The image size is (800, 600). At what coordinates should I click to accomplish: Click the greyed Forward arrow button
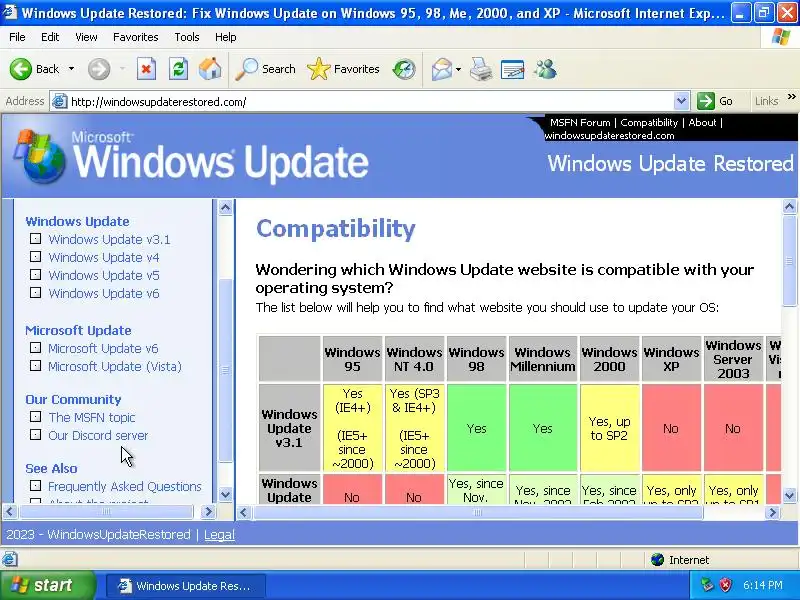point(99,69)
